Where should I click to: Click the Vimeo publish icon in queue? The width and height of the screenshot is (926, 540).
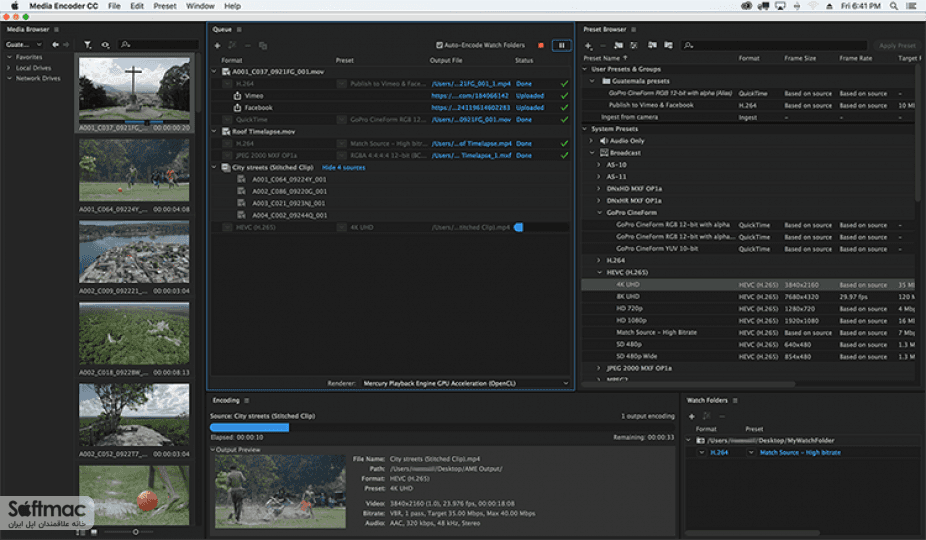(237, 96)
